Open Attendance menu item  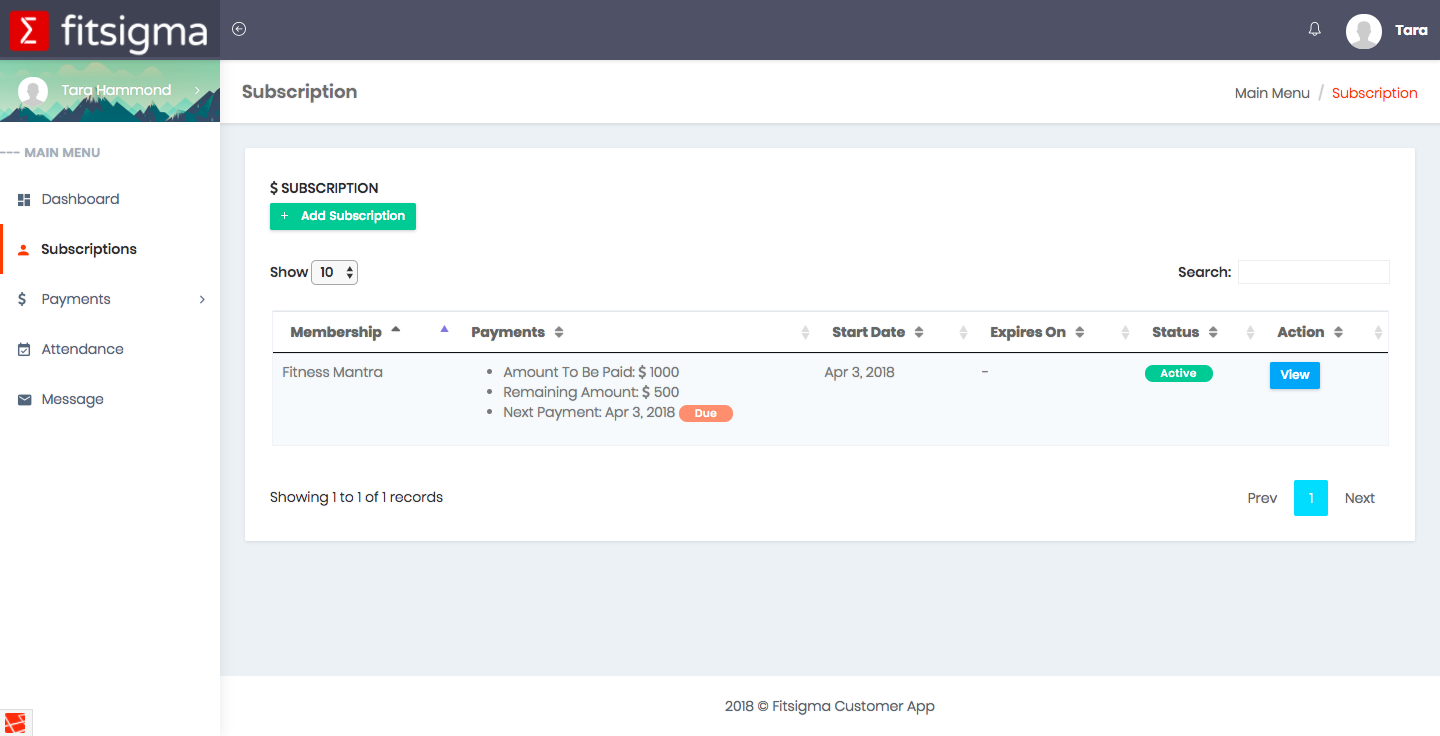coord(82,350)
